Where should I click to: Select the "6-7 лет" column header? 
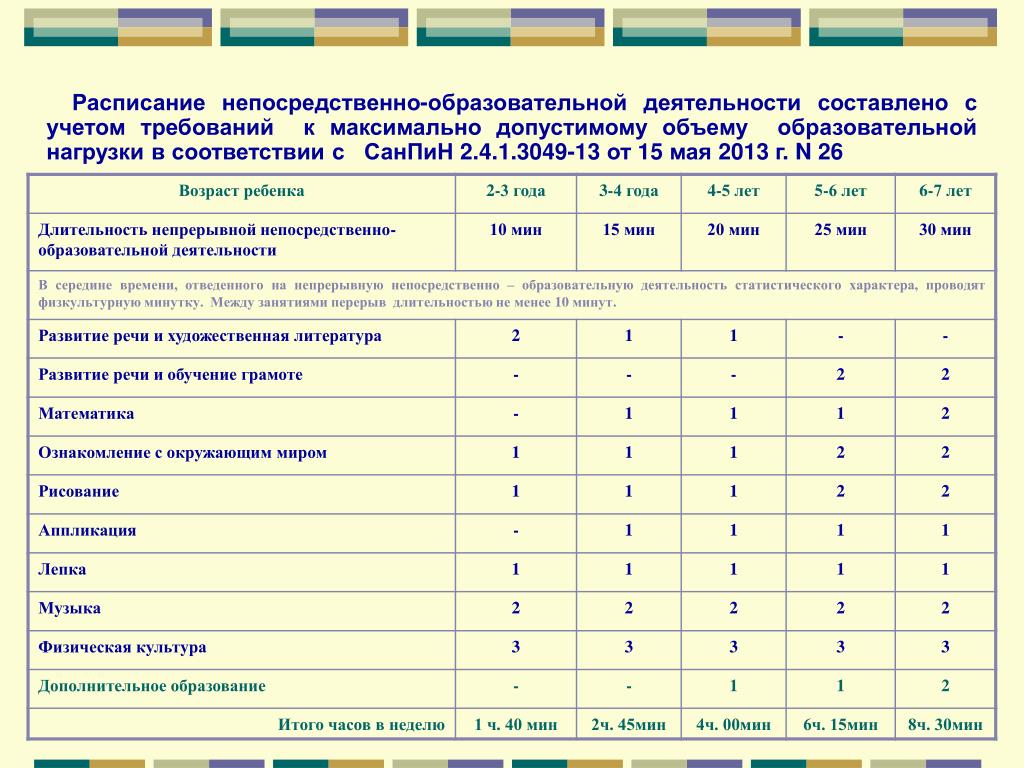945,191
